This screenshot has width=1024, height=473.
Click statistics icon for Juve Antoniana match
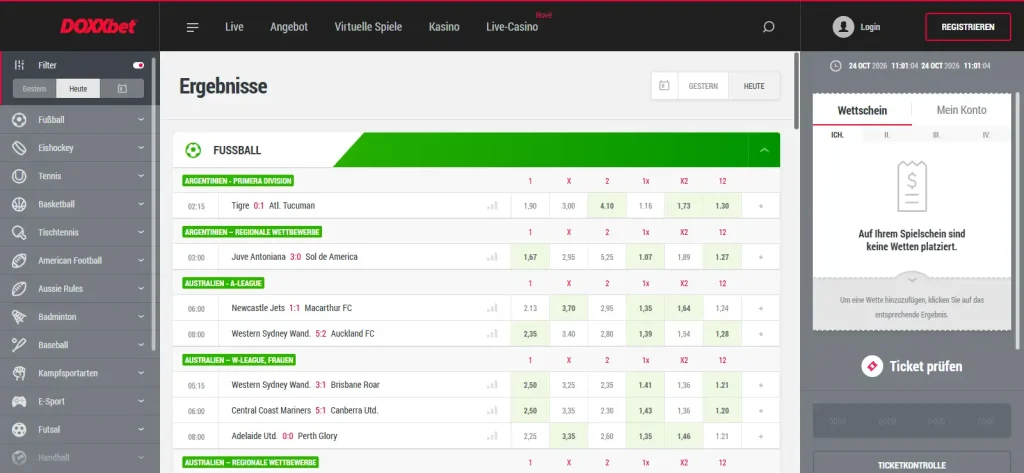(492, 257)
